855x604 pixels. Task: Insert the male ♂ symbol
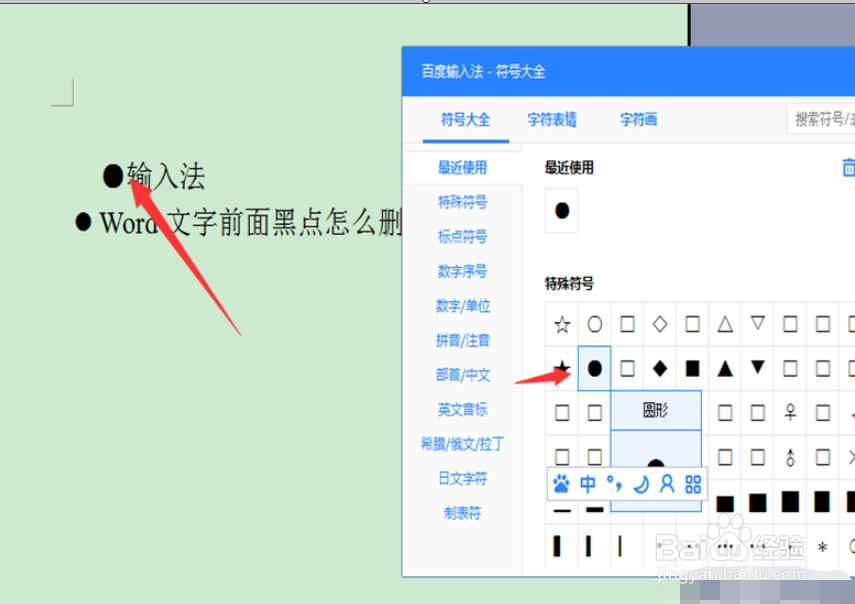pos(790,457)
